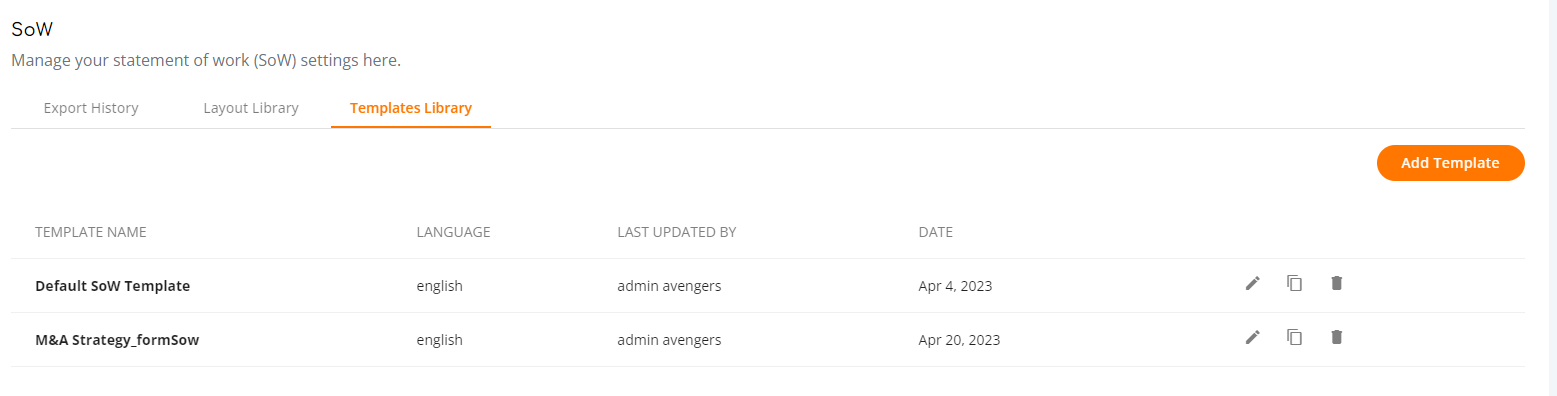1557x396 pixels.
Task: Delete the Default SoW Template
Action: click(1336, 284)
